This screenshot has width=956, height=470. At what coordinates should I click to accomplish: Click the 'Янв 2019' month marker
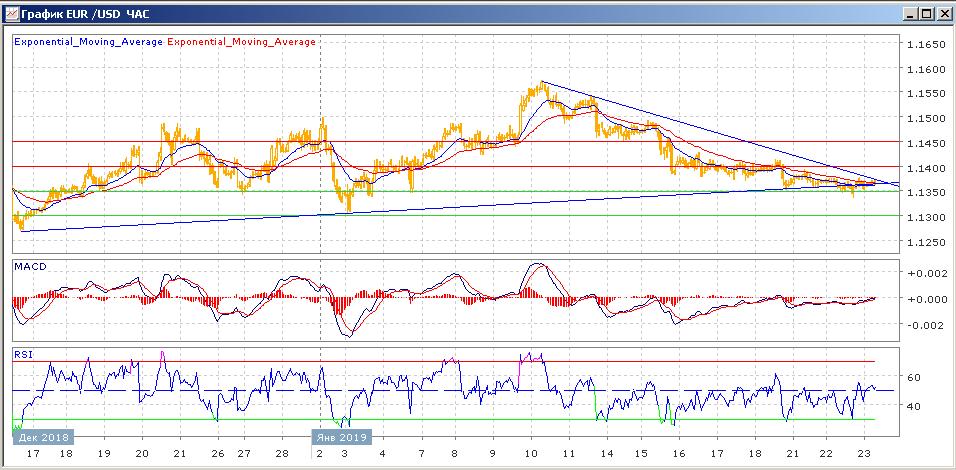tap(341, 437)
